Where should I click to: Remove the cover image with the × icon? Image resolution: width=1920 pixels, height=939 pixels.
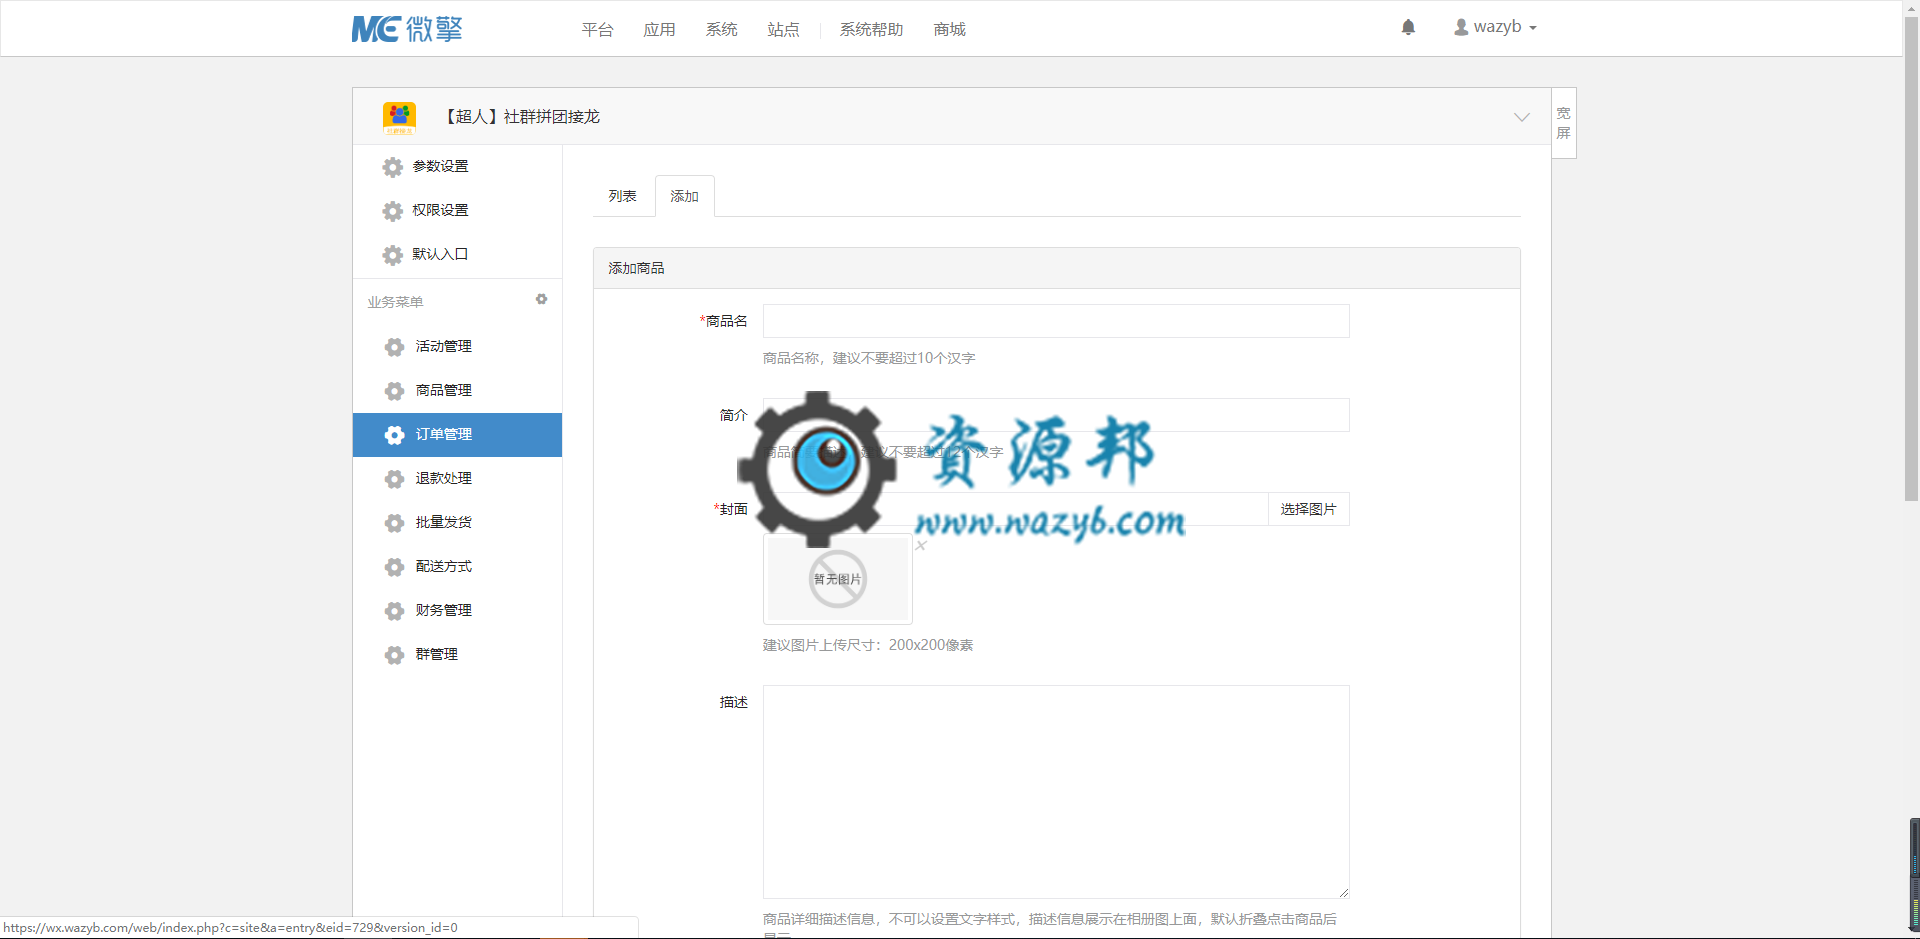click(921, 545)
